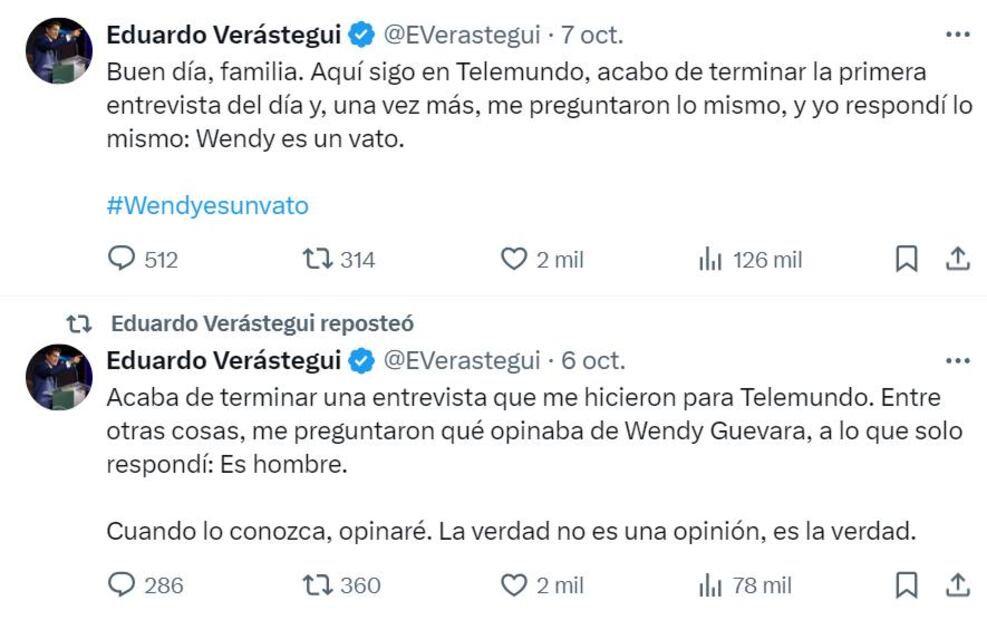Share the October 6 tweet
Viewport: 987px width, 620px height.
click(x=958, y=584)
